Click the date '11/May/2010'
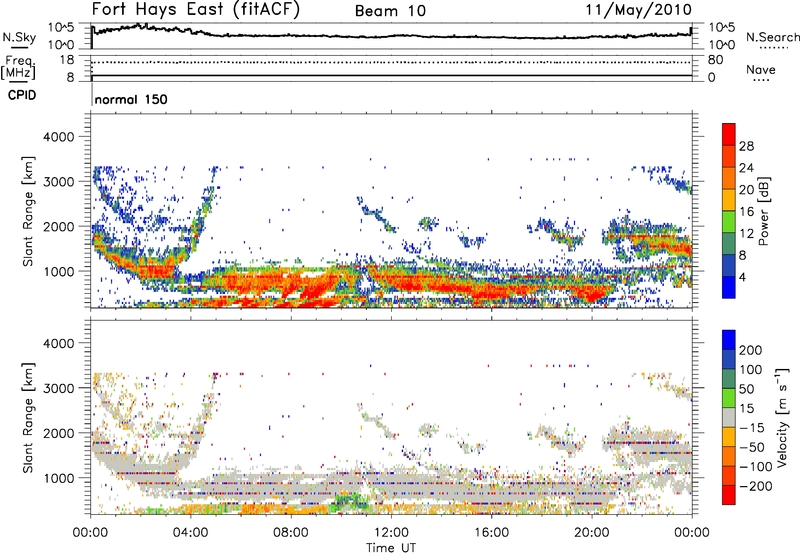The height and width of the screenshot is (554, 800). (639, 10)
